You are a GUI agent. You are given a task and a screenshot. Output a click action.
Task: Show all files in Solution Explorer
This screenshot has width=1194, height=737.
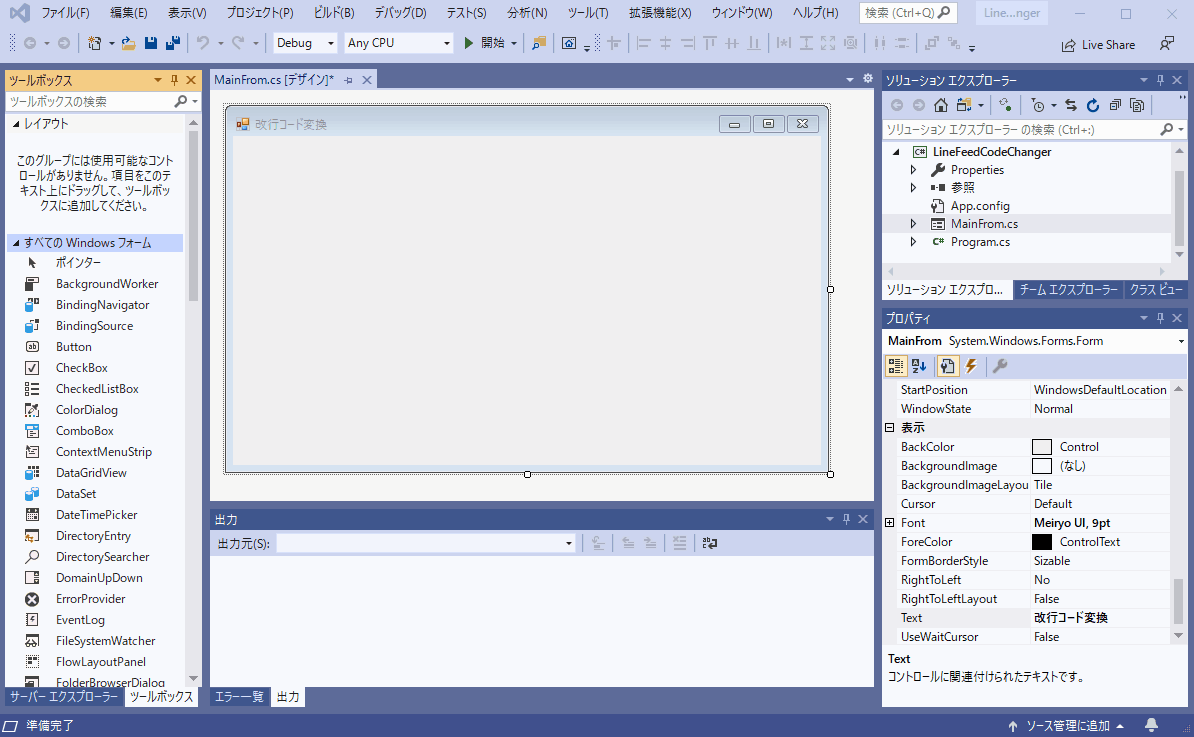coord(1137,105)
